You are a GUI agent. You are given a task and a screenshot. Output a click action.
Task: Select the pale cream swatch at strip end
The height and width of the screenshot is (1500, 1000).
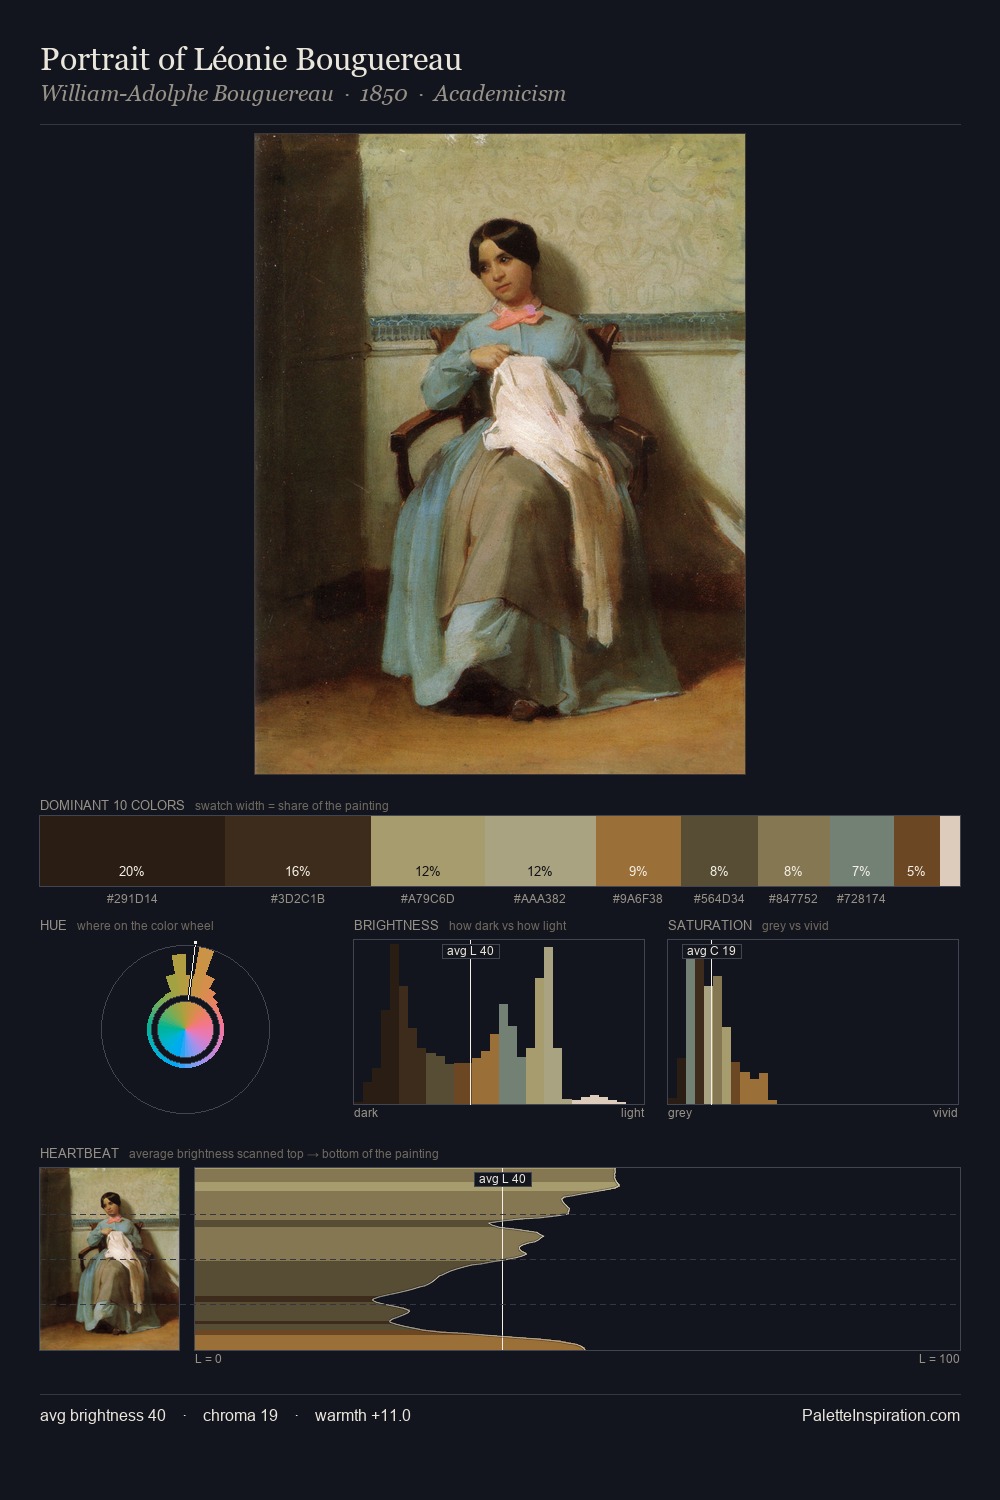pyautogui.click(x=950, y=851)
